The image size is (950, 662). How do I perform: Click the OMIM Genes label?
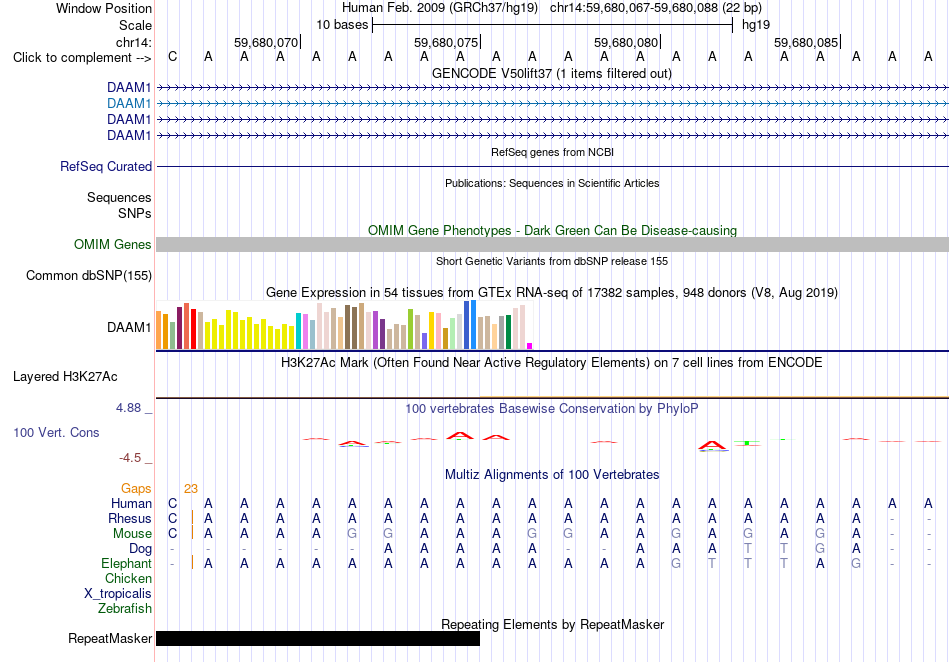point(113,244)
